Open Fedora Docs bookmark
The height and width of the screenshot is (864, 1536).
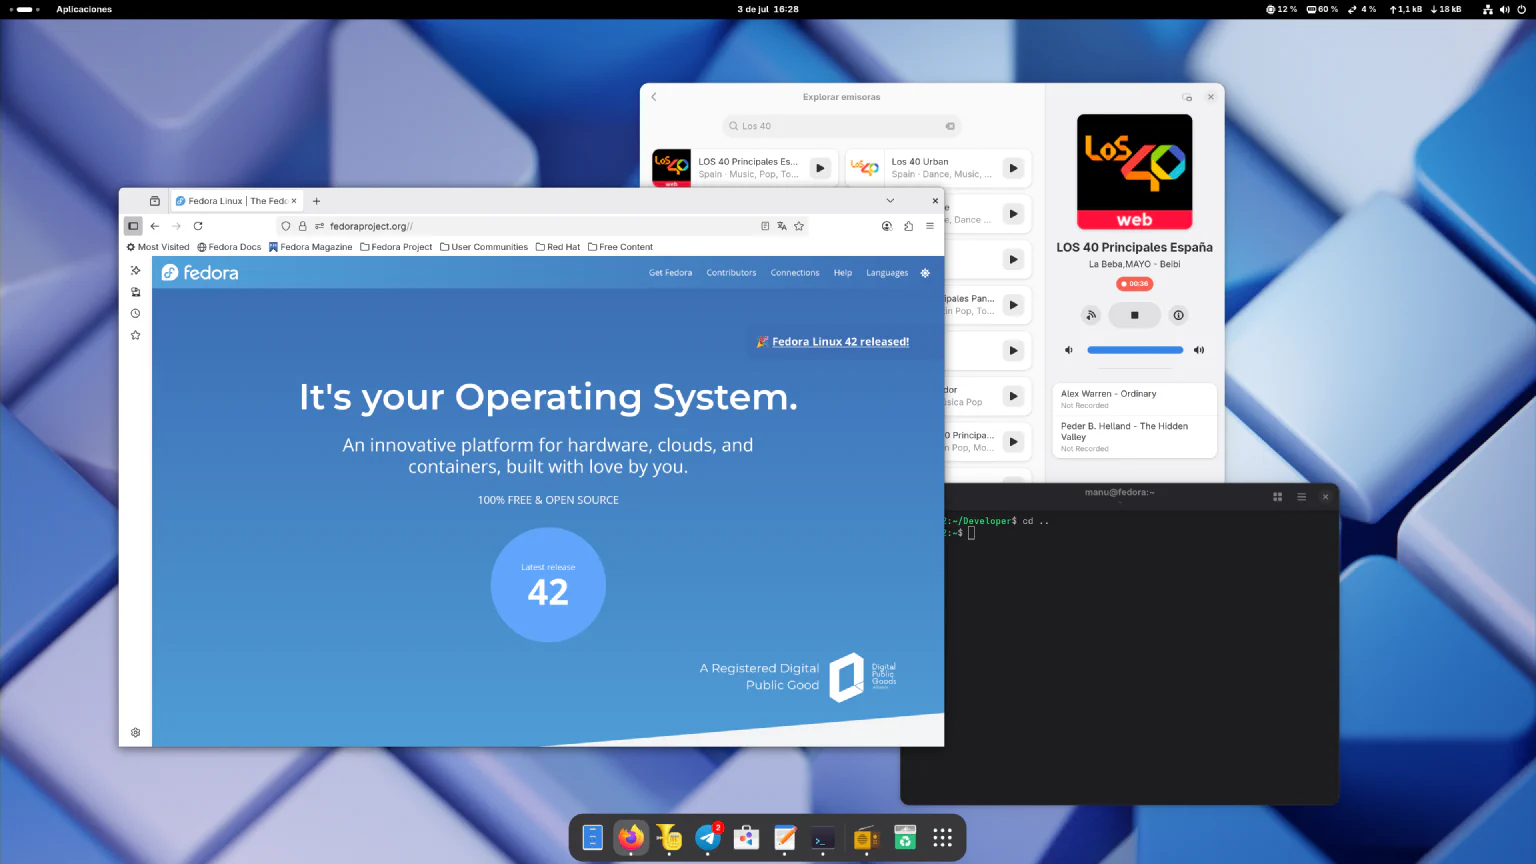click(229, 247)
